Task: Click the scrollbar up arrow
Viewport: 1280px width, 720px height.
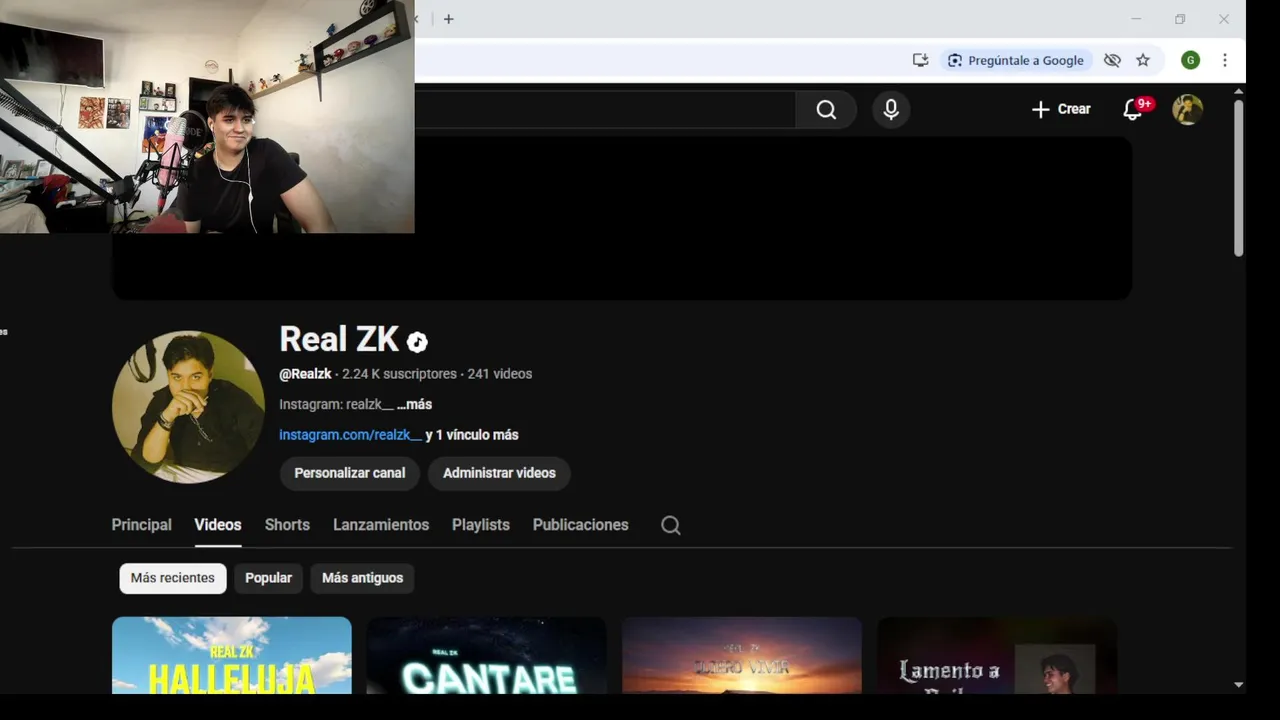Action: click(1239, 92)
